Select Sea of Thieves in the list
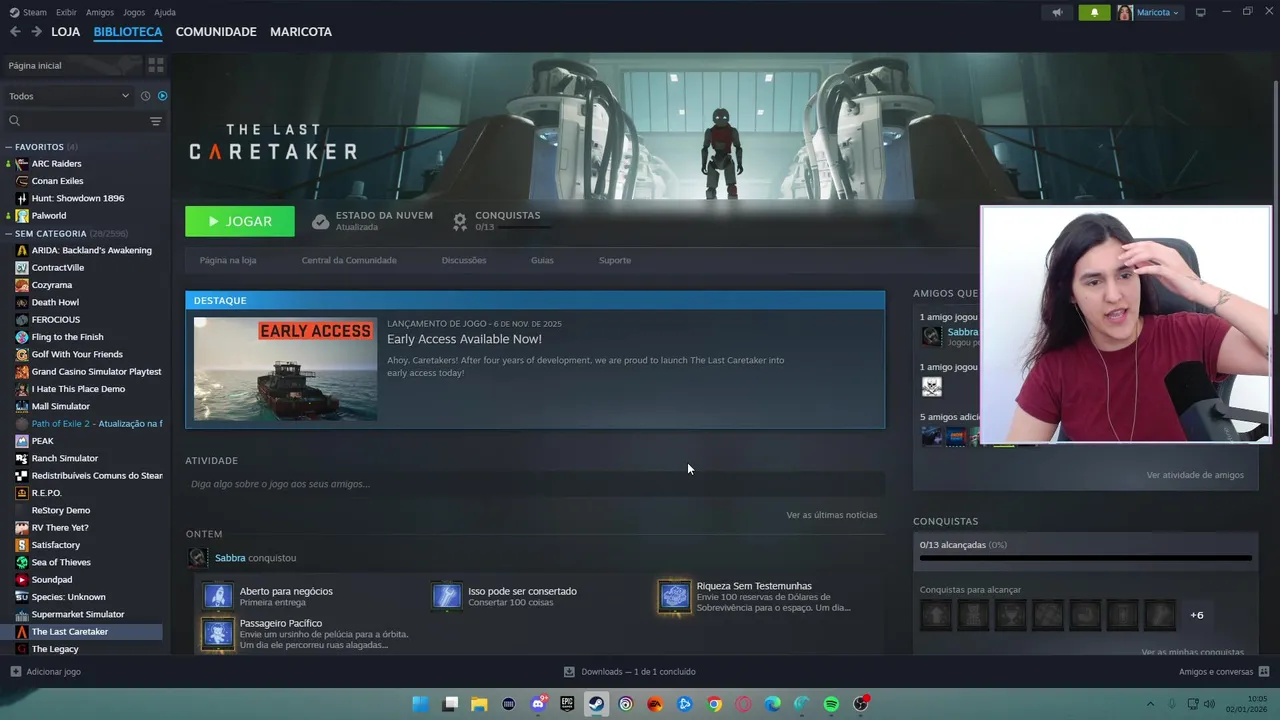The image size is (1280, 720). [61, 562]
